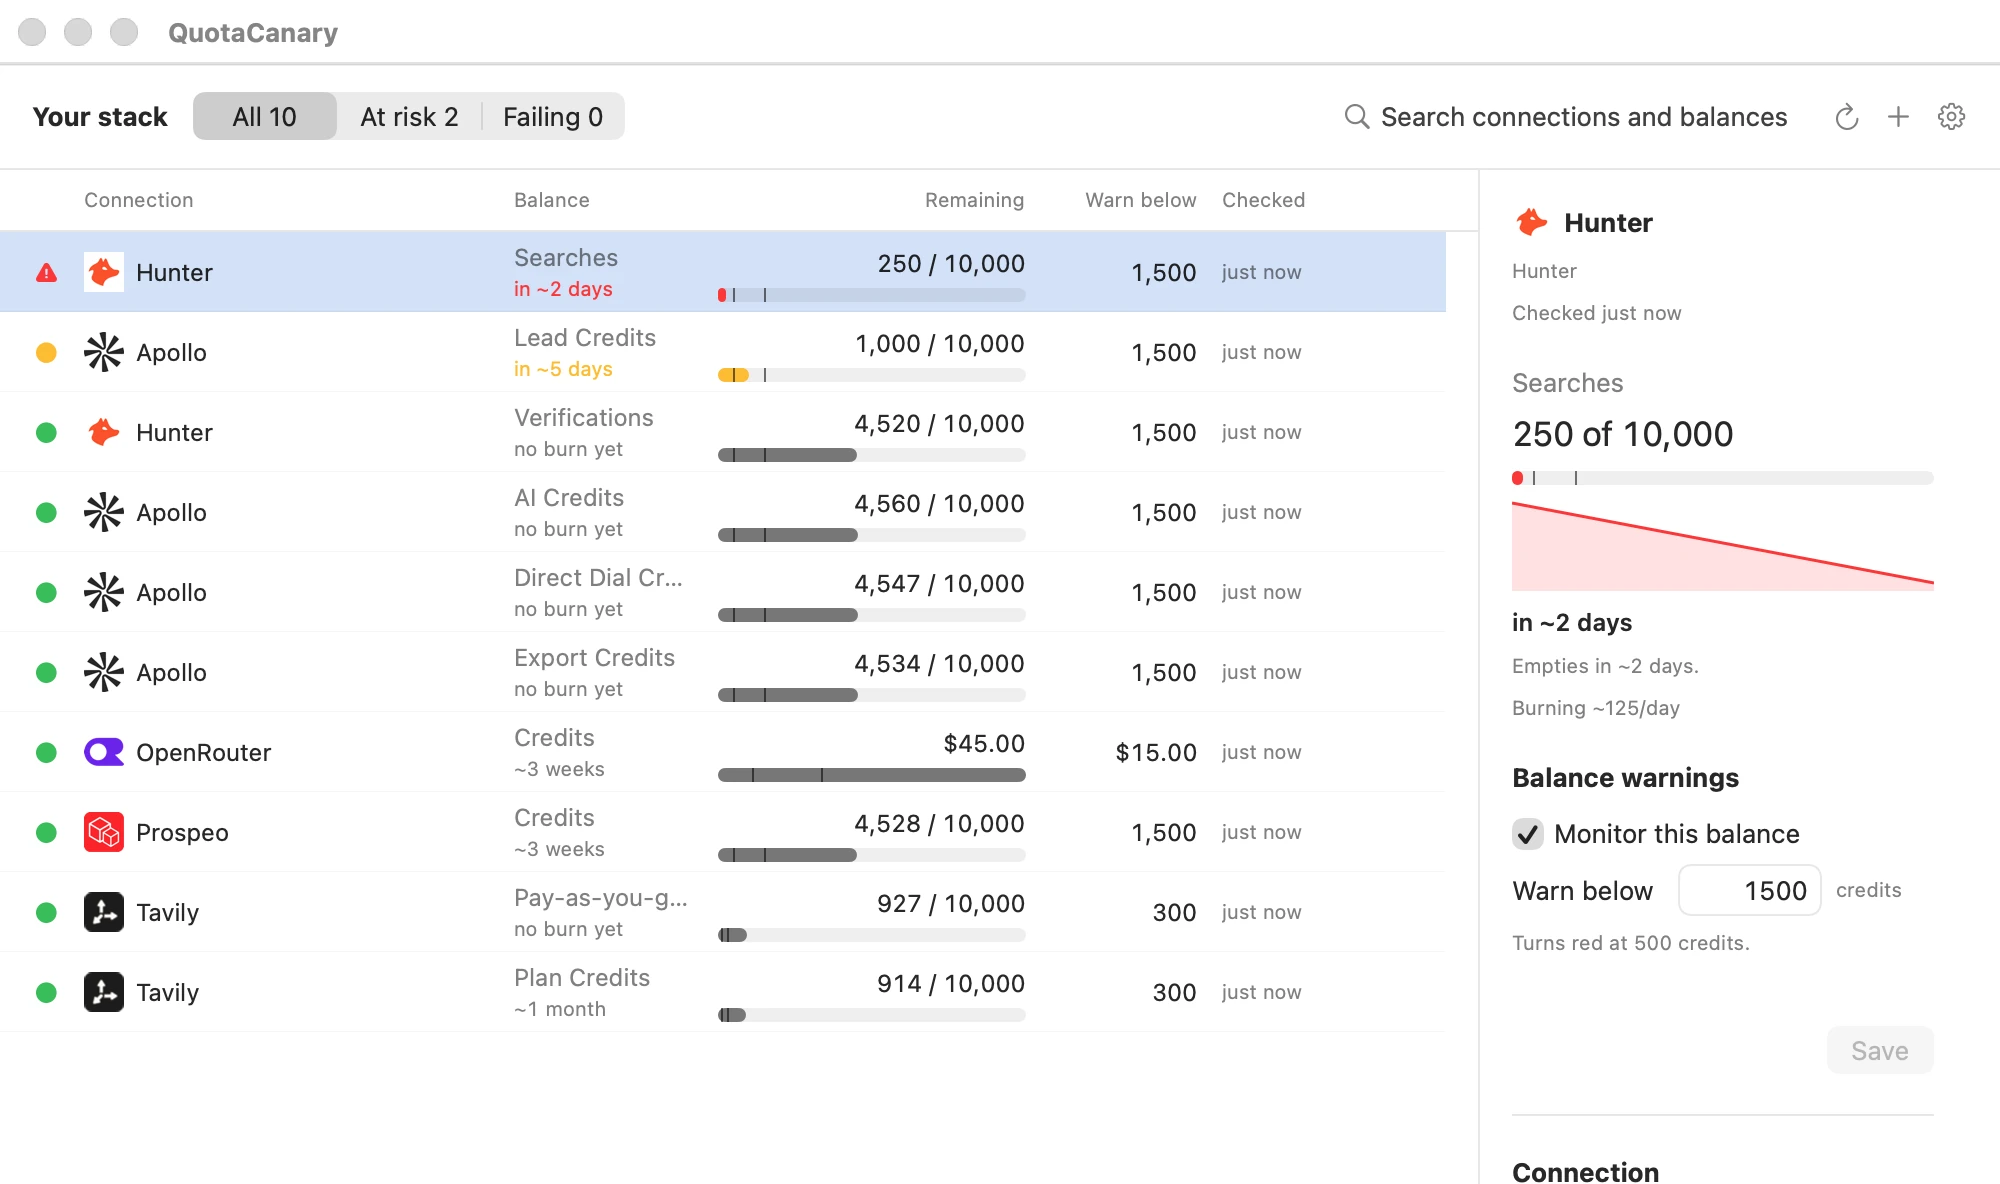Click Hunter fox icon in detail panel header
The image size is (2000, 1184).
tap(1531, 222)
